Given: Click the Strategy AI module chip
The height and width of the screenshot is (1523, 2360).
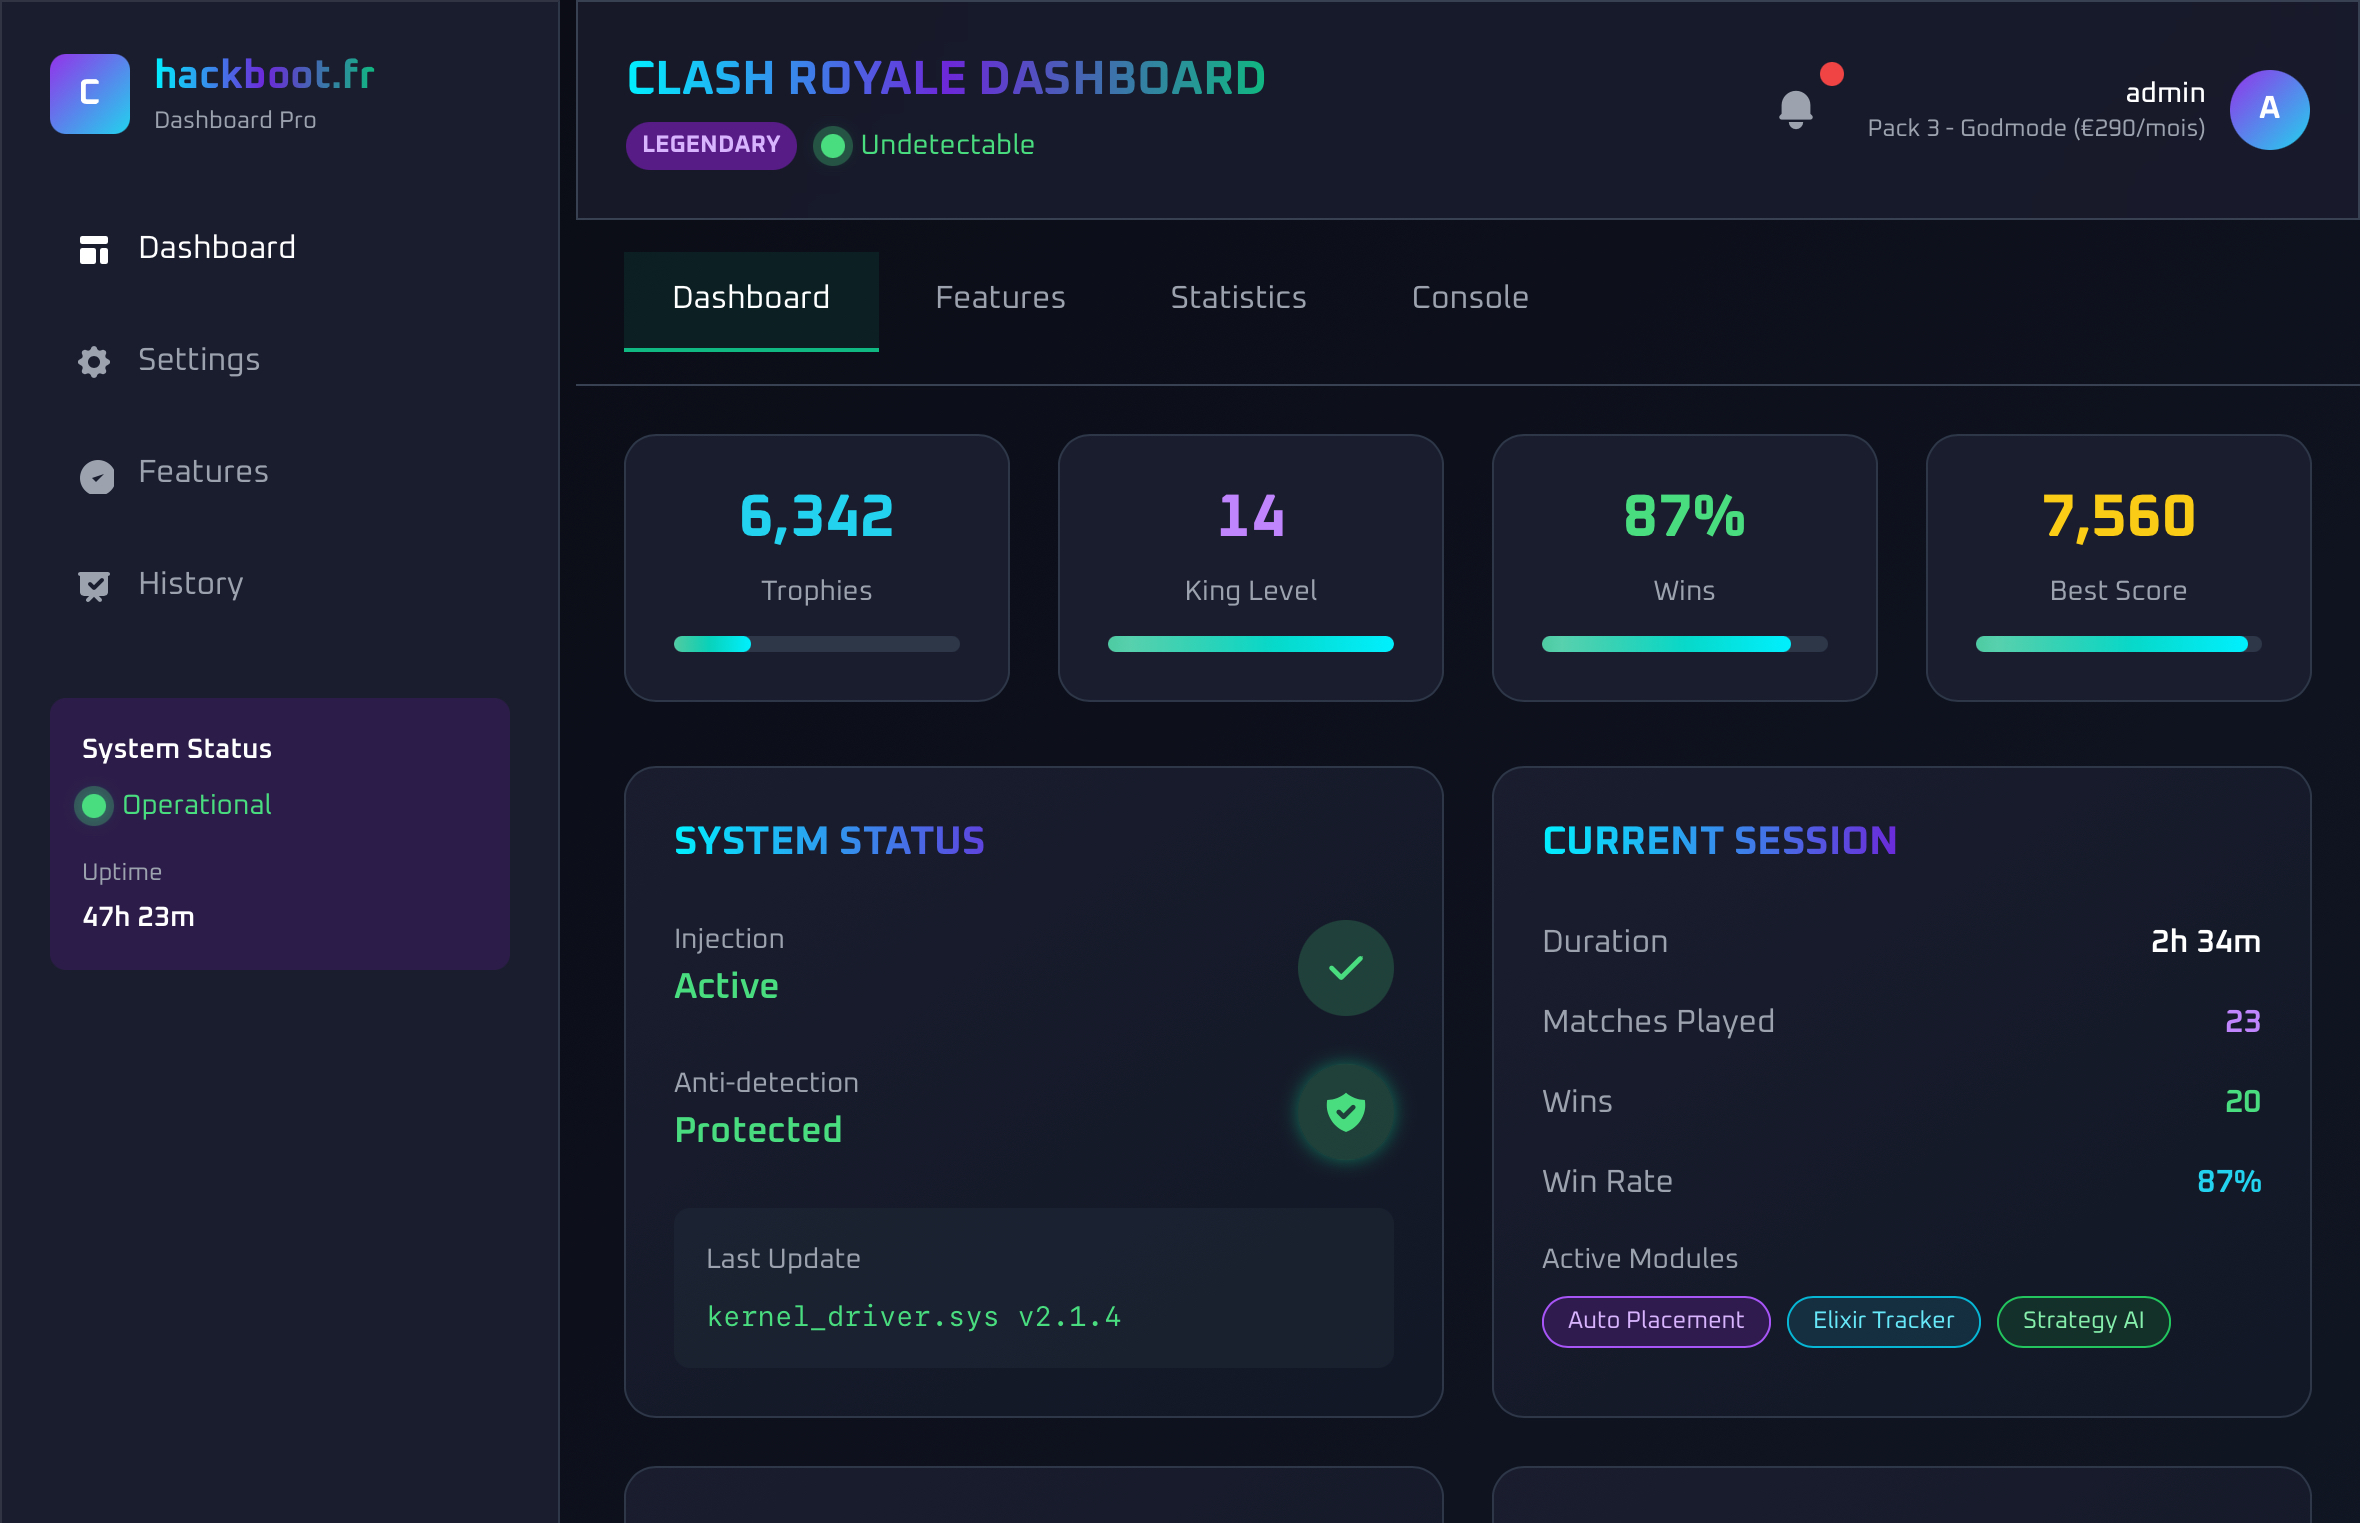Looking at the screenshot, I should (2083, 1321).
